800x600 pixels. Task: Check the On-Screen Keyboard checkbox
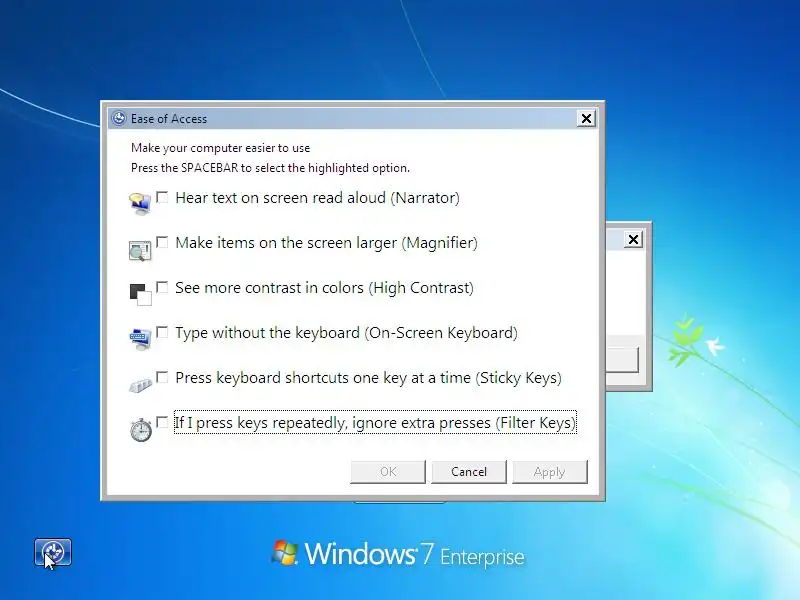click(162, 332)
